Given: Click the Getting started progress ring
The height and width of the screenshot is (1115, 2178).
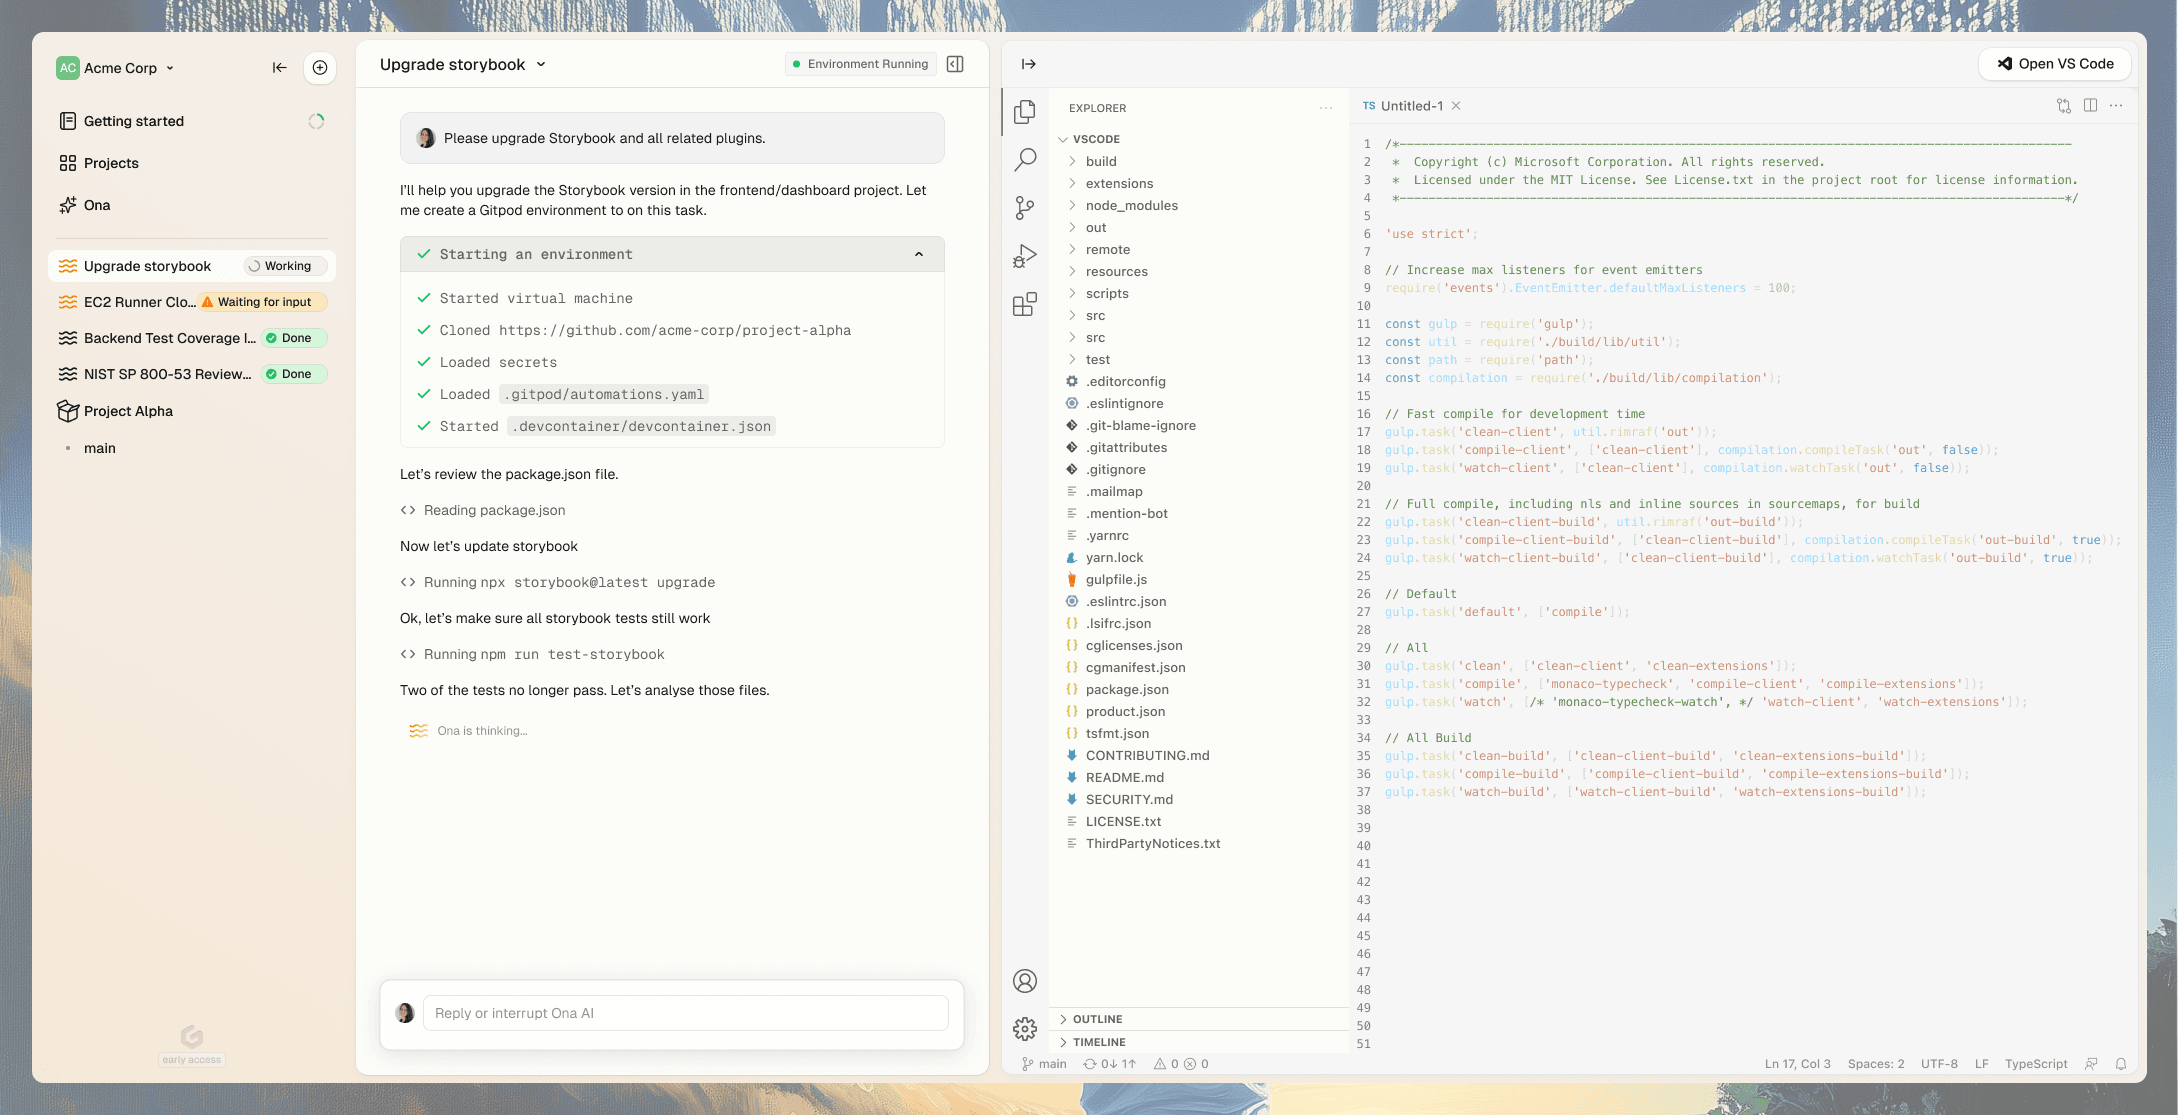Looking at the screenshot, I should point(316,121).
